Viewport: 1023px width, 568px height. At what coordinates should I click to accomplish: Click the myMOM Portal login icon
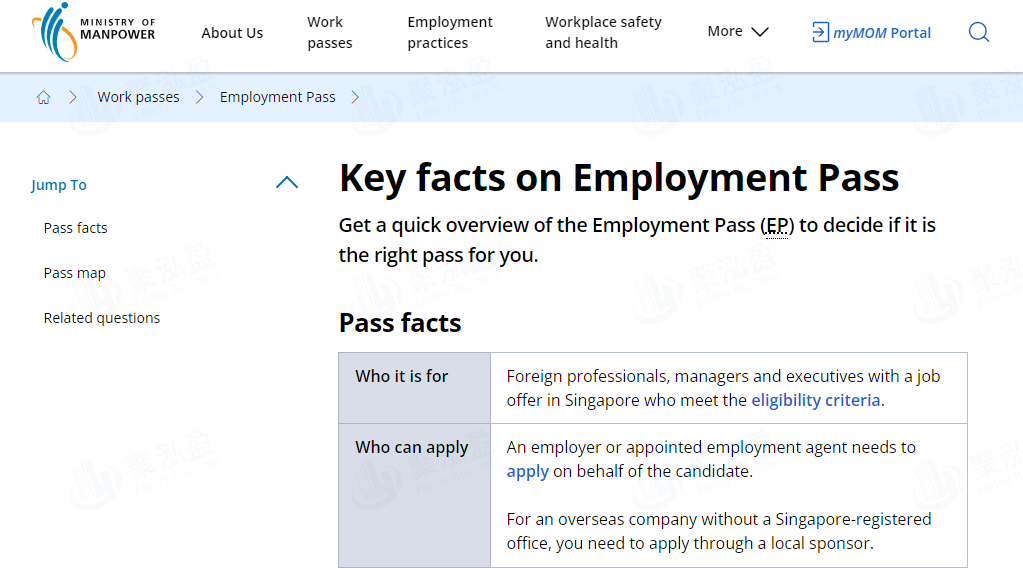tap(821, 32)
